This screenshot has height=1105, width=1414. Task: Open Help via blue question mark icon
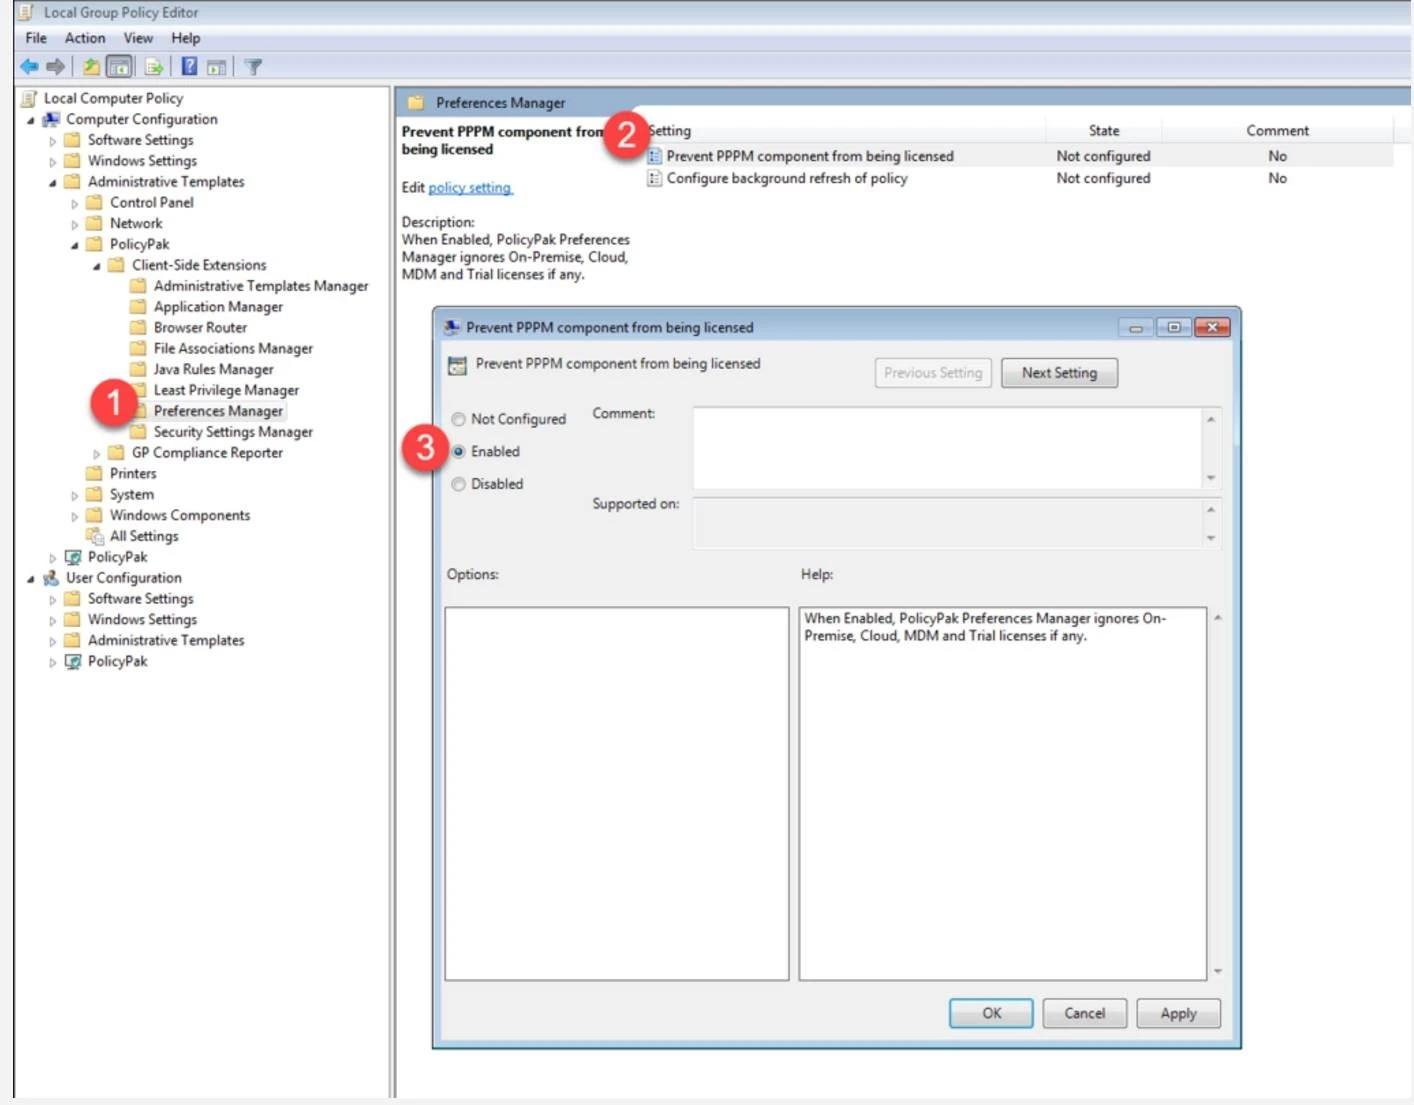(189, 67)
